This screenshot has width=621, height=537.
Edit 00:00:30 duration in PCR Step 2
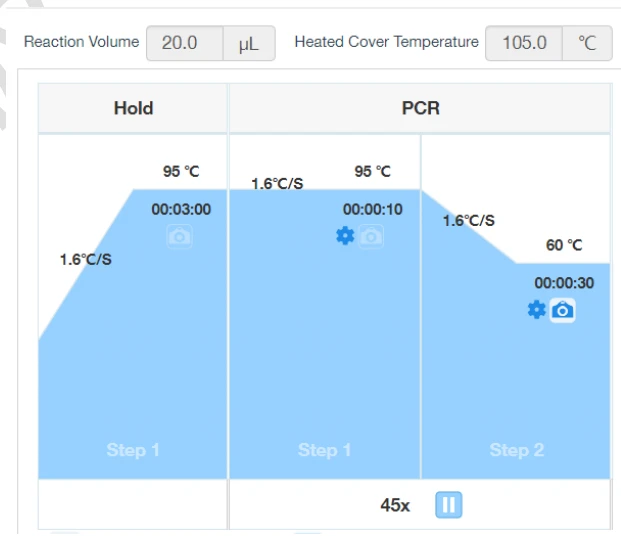pos(563,284)
